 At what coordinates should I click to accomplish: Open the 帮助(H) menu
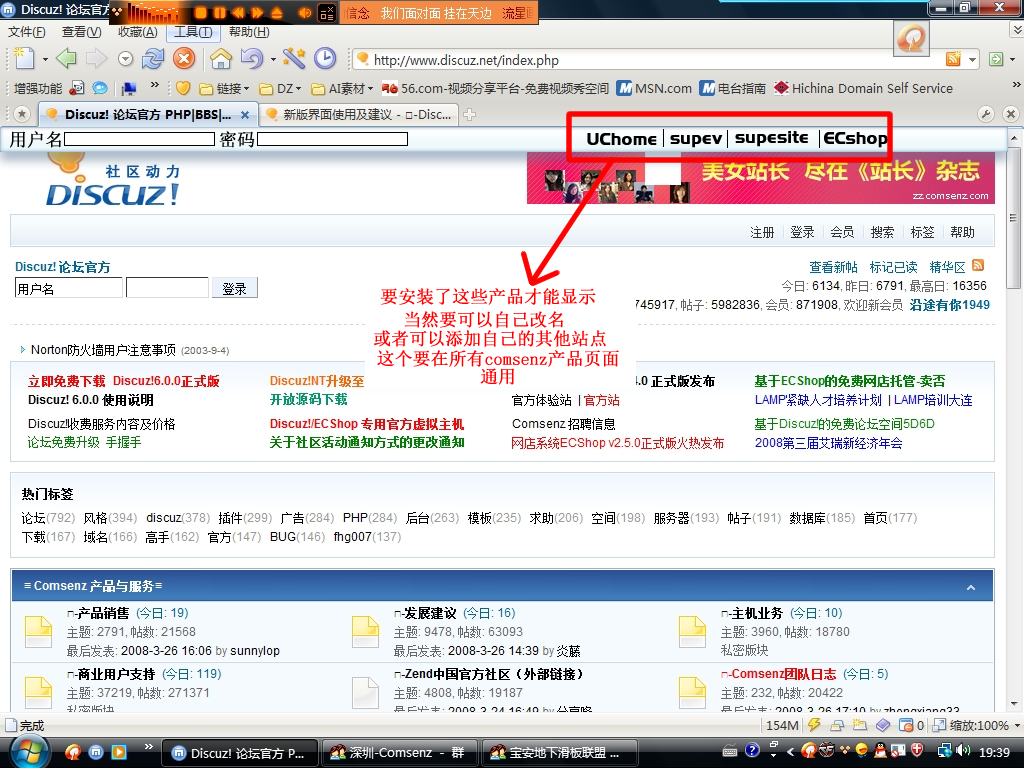coord(249,32)
